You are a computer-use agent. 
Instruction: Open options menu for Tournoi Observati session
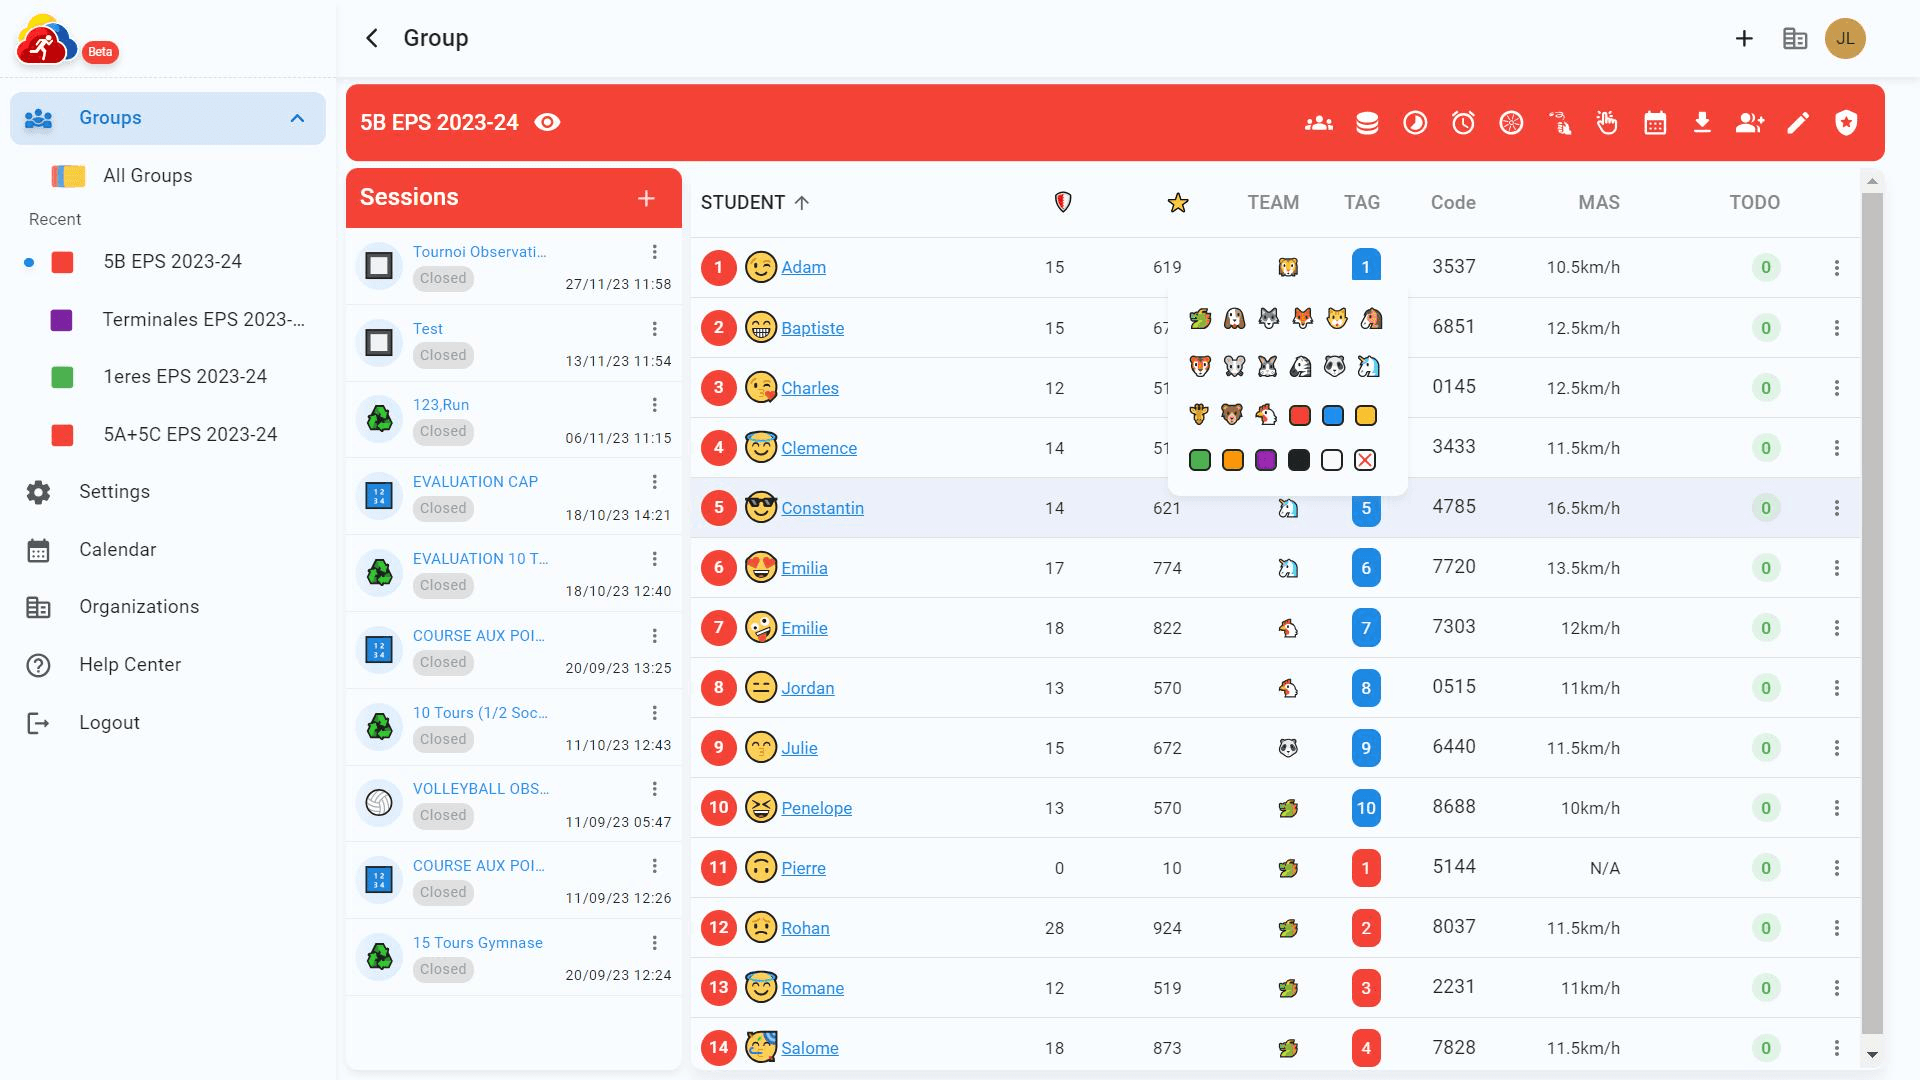point(654,252)
